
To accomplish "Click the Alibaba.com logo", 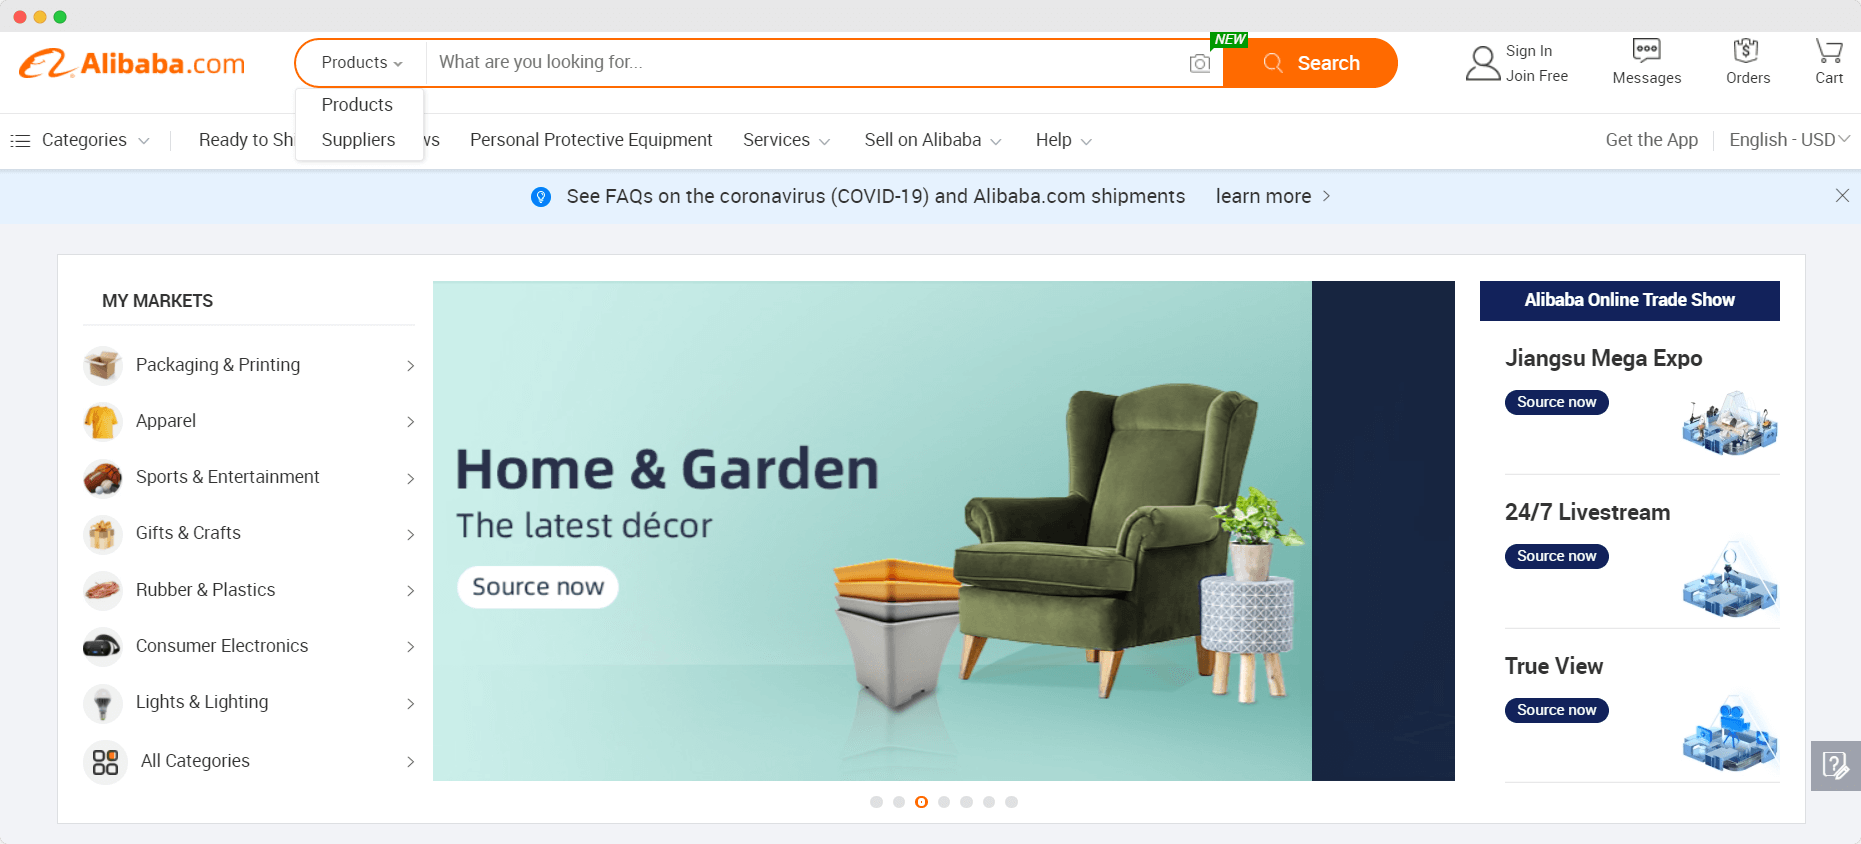I will pos(132,63).
